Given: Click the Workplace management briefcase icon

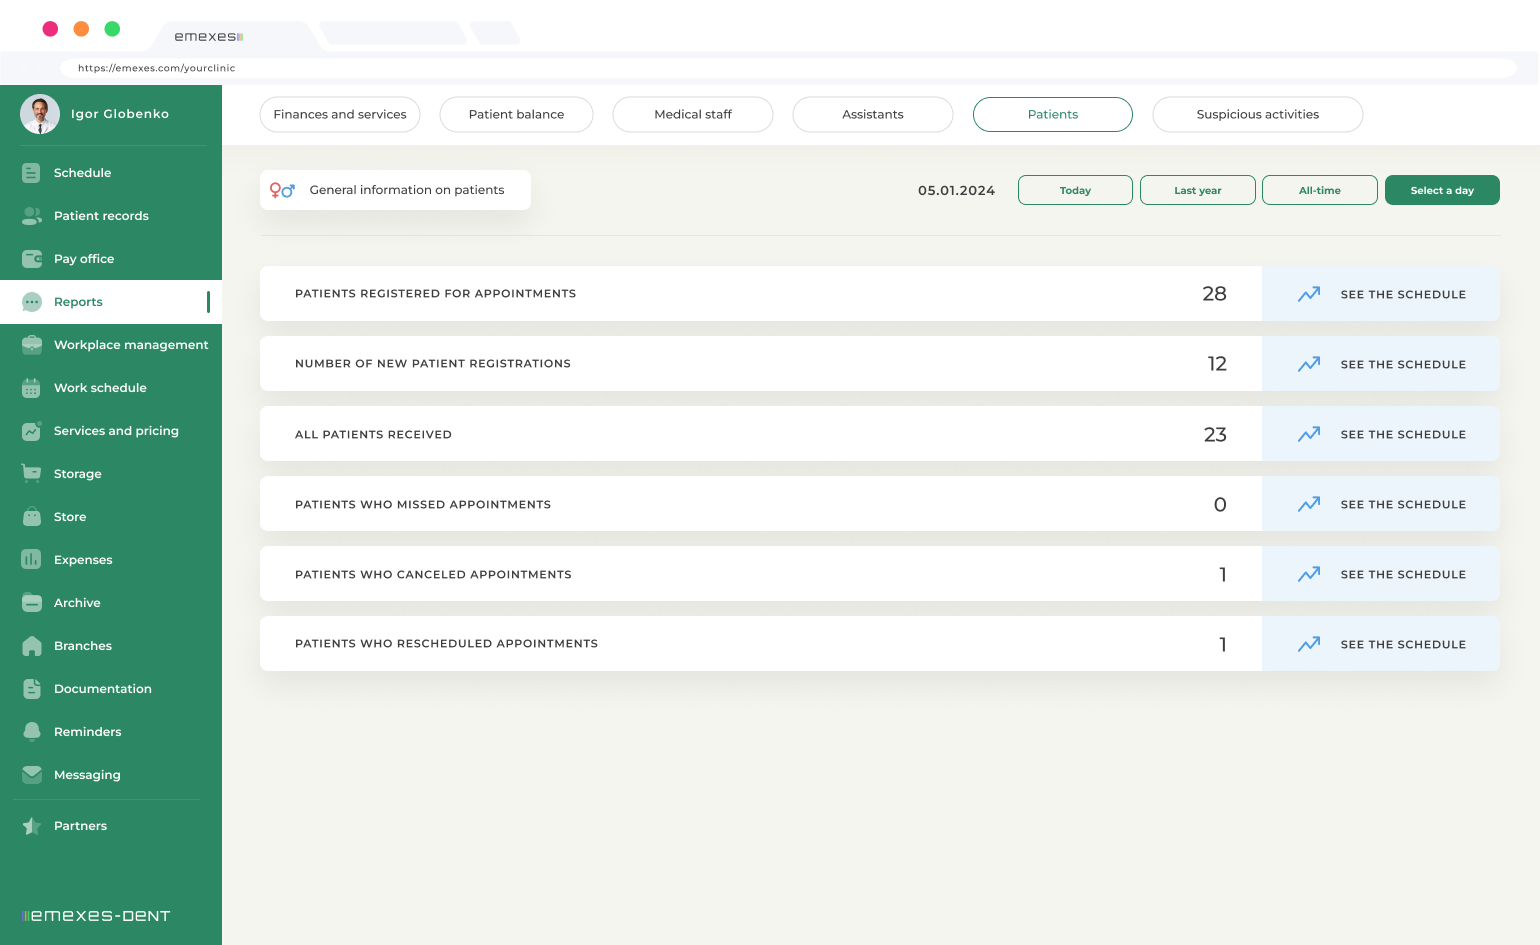Looking at the screenshot, I should pyautogui.click(x=31, y=345).
